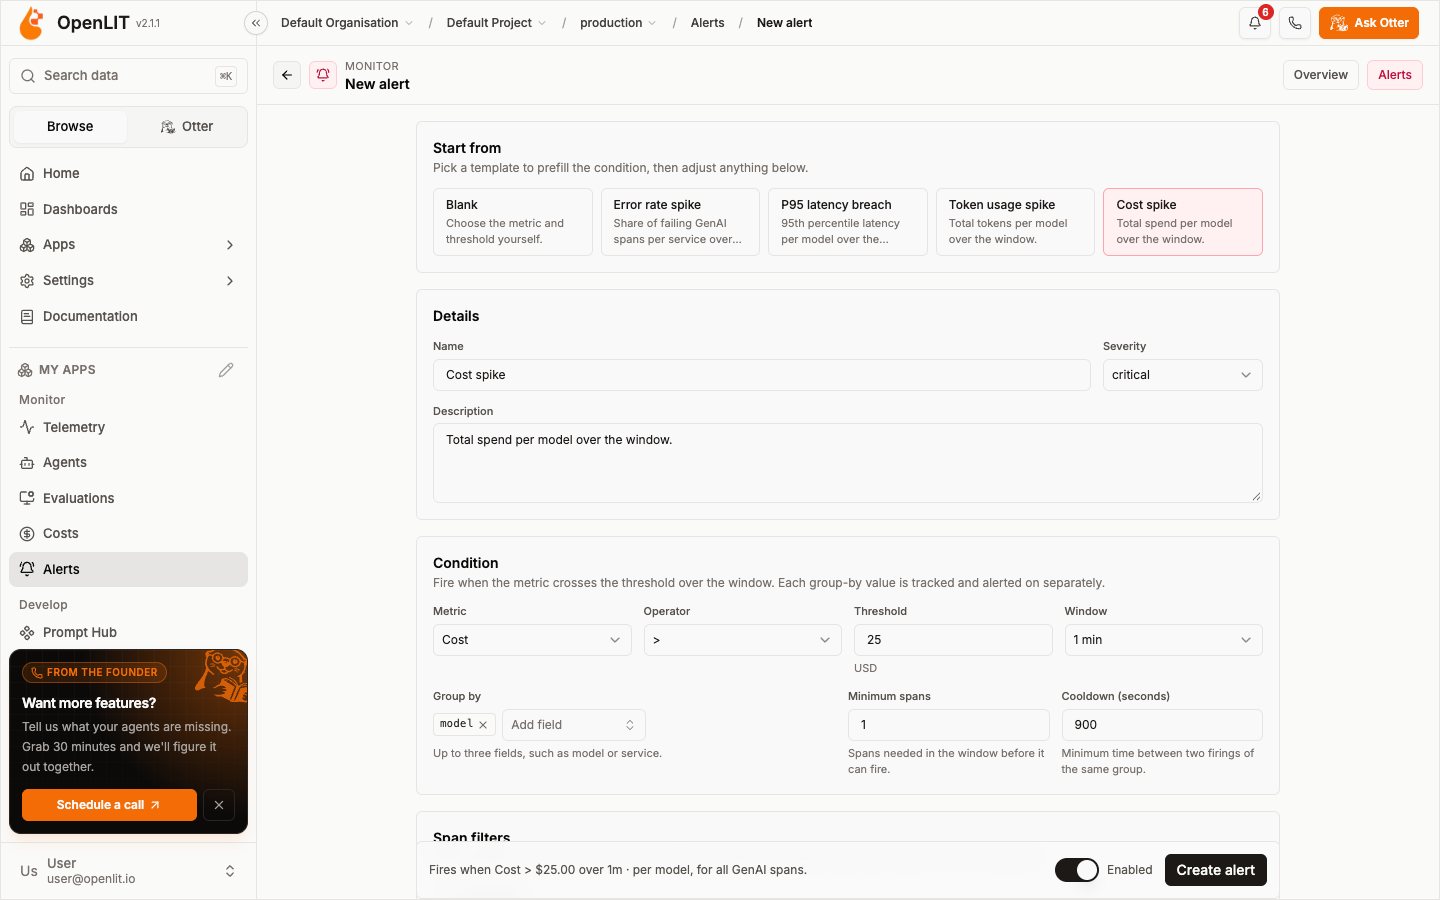Open Costs in the sidebar
Screen dimensions: 1440x900
pos(128,534)
